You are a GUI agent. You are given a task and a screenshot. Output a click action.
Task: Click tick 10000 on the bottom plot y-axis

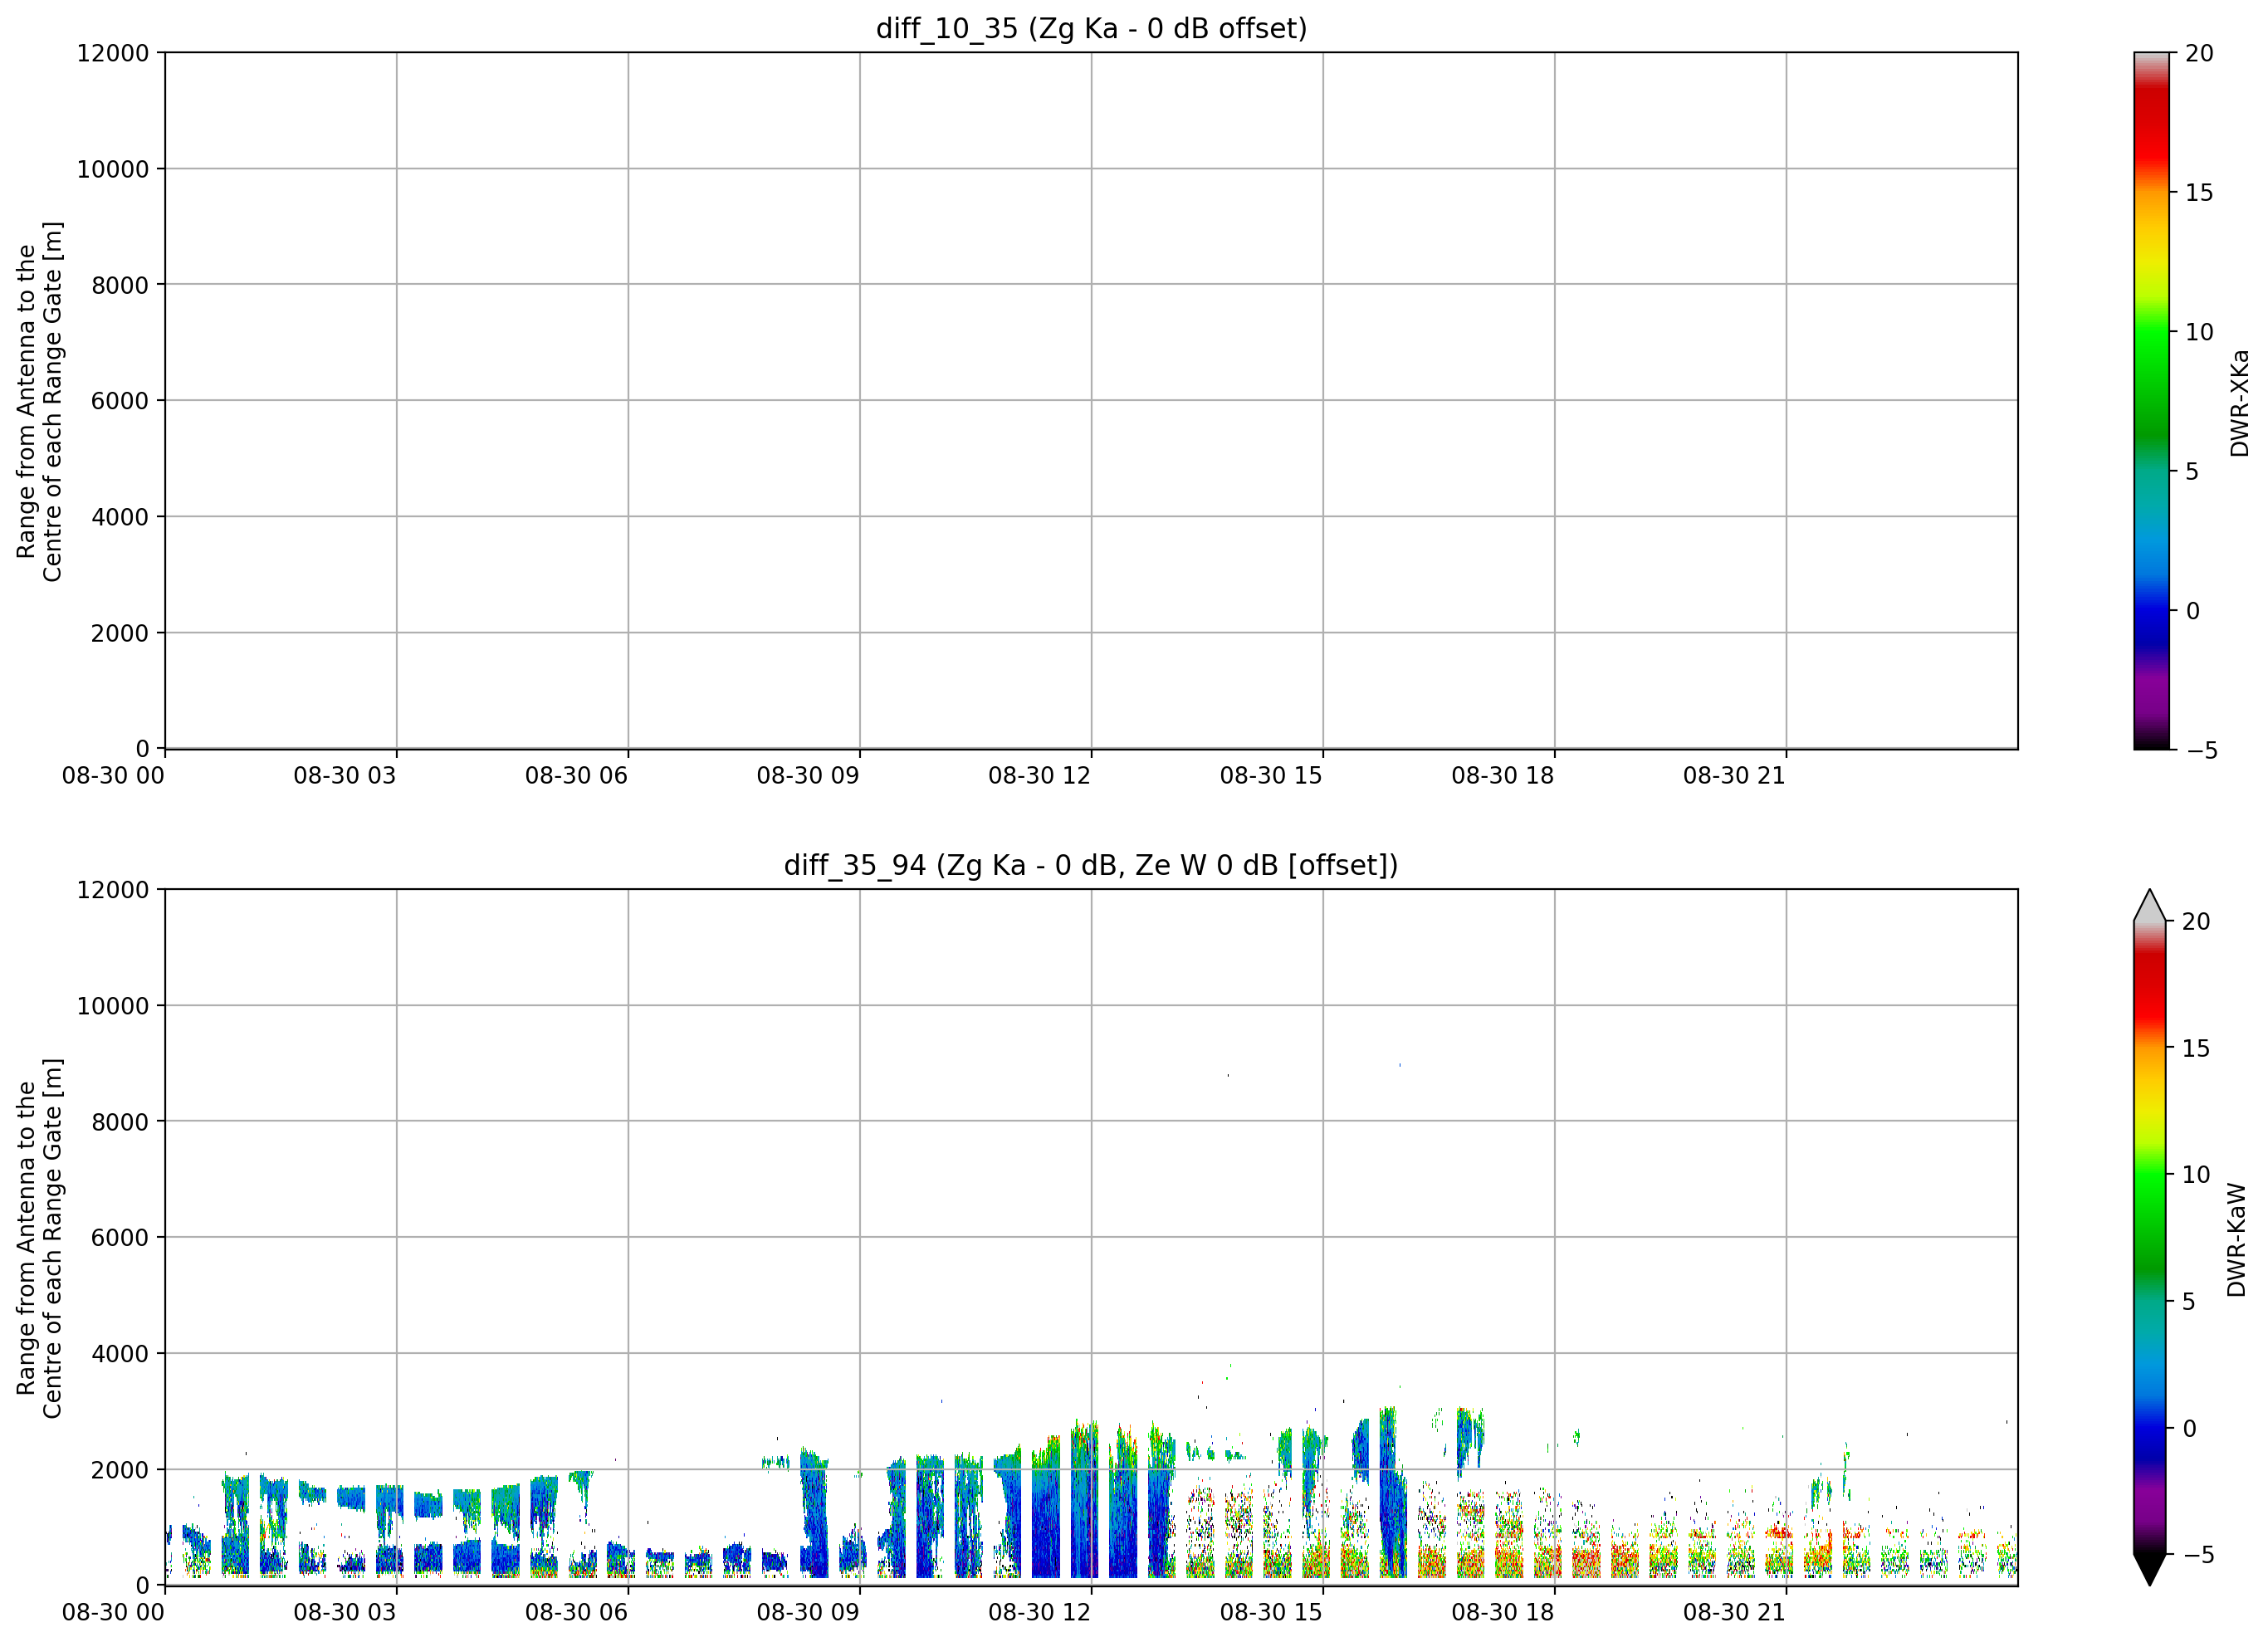(113, 1006)
